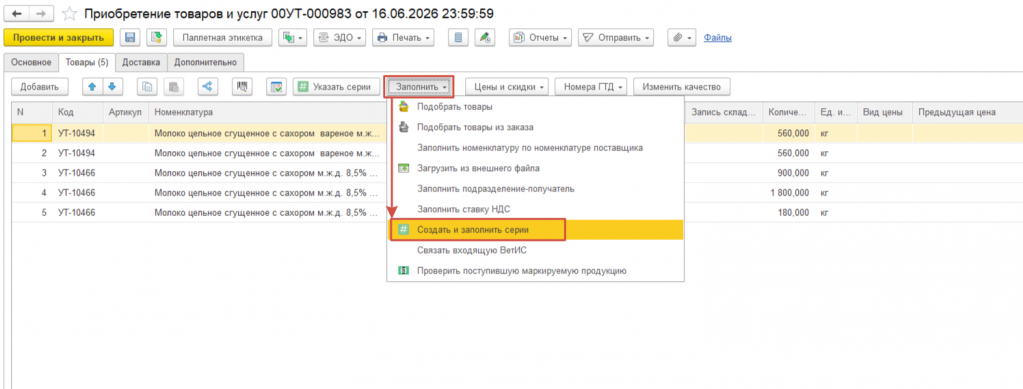The width and height of the screenshot is (1023, 389).
Task: Paste rows with the clipboard icon
Action: click(x=174, y=86)
